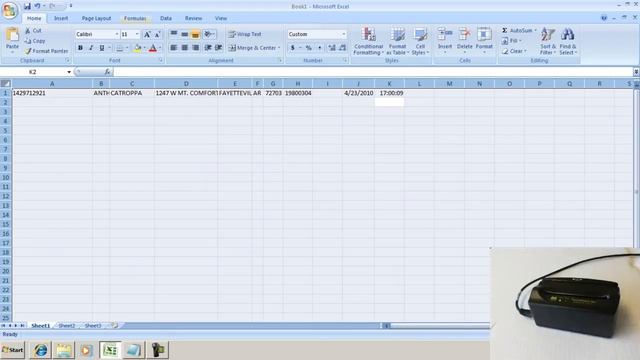Open Format as Table gallery

pos(397,41)
